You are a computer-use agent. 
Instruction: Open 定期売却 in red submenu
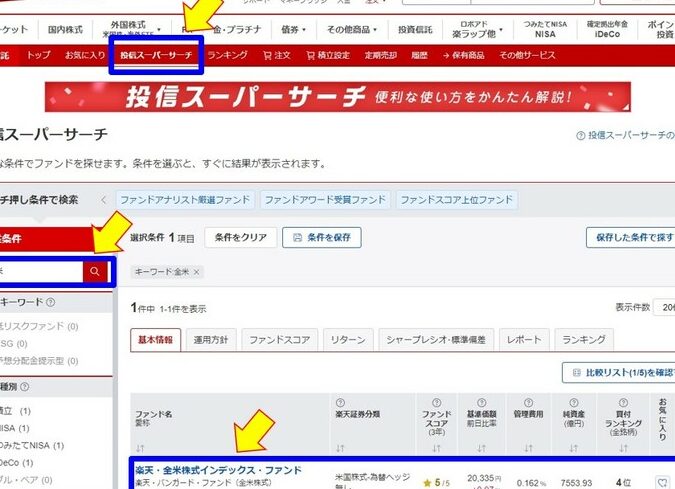click(x=381, y=56)
